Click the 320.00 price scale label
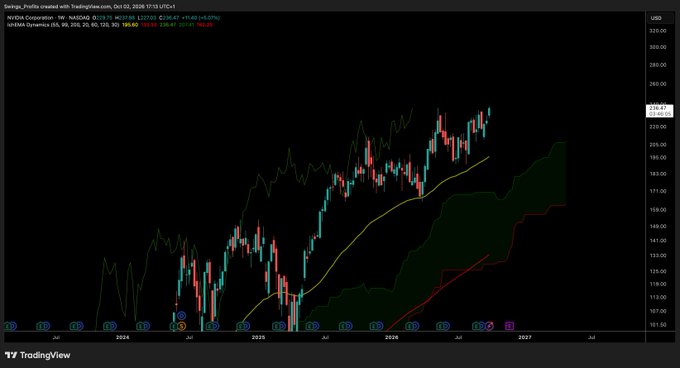Screen dimensions: 680x368 click(658, 31)
